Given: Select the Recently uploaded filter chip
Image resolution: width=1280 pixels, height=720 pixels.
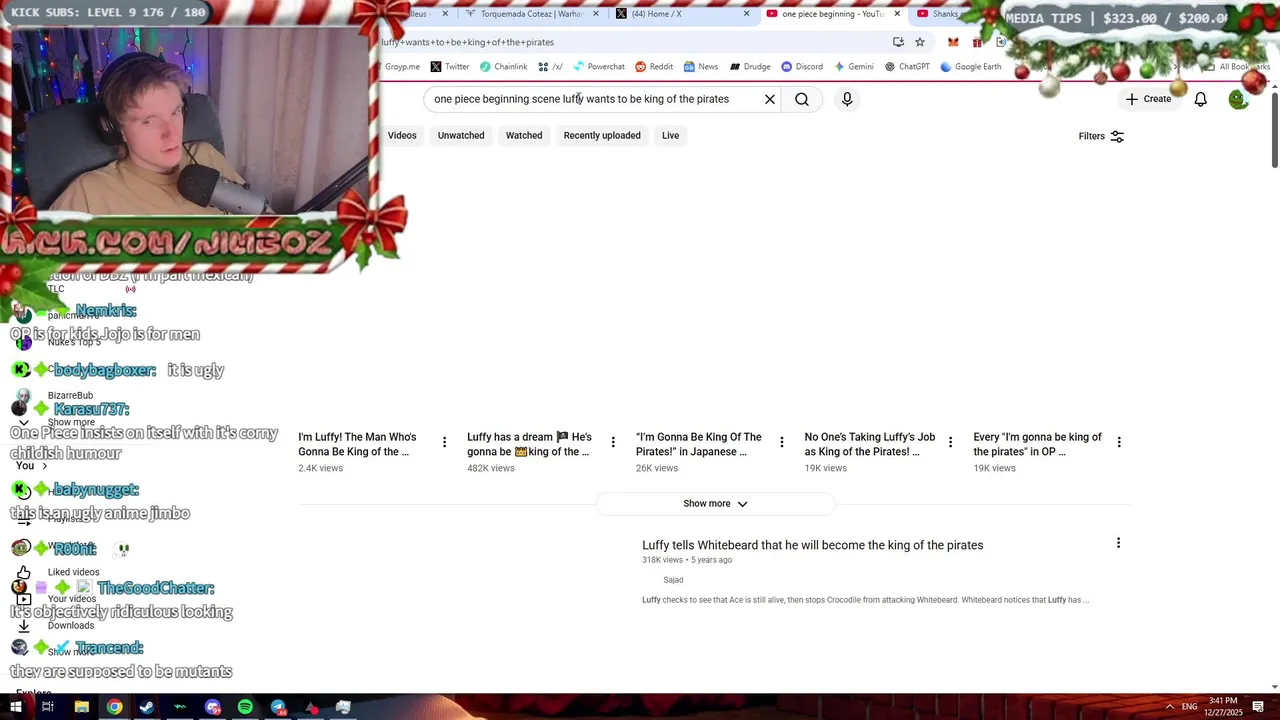Looking at the screenshot, I should pos(602,136).
